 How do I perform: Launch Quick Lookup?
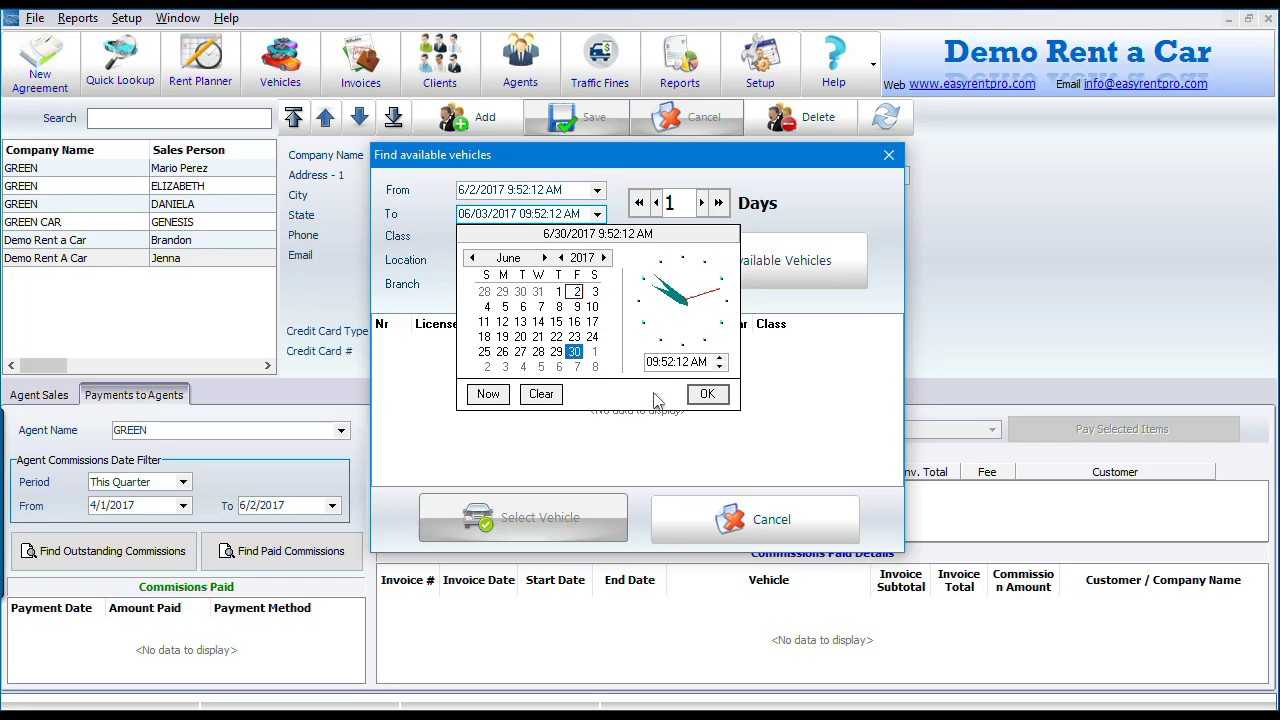[x=119, y=62]
